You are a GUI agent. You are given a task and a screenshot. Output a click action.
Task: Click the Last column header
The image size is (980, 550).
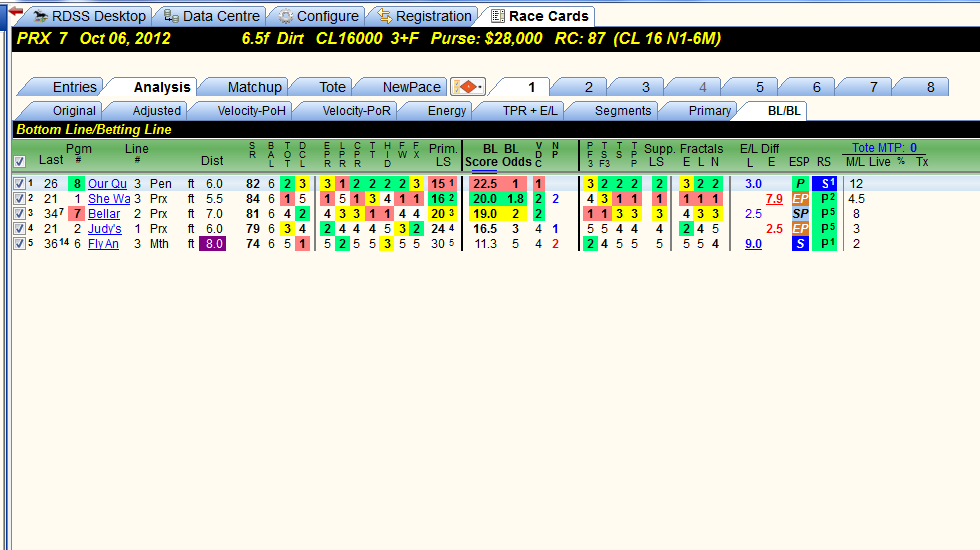pyautogui.click(x=51, y=160)
